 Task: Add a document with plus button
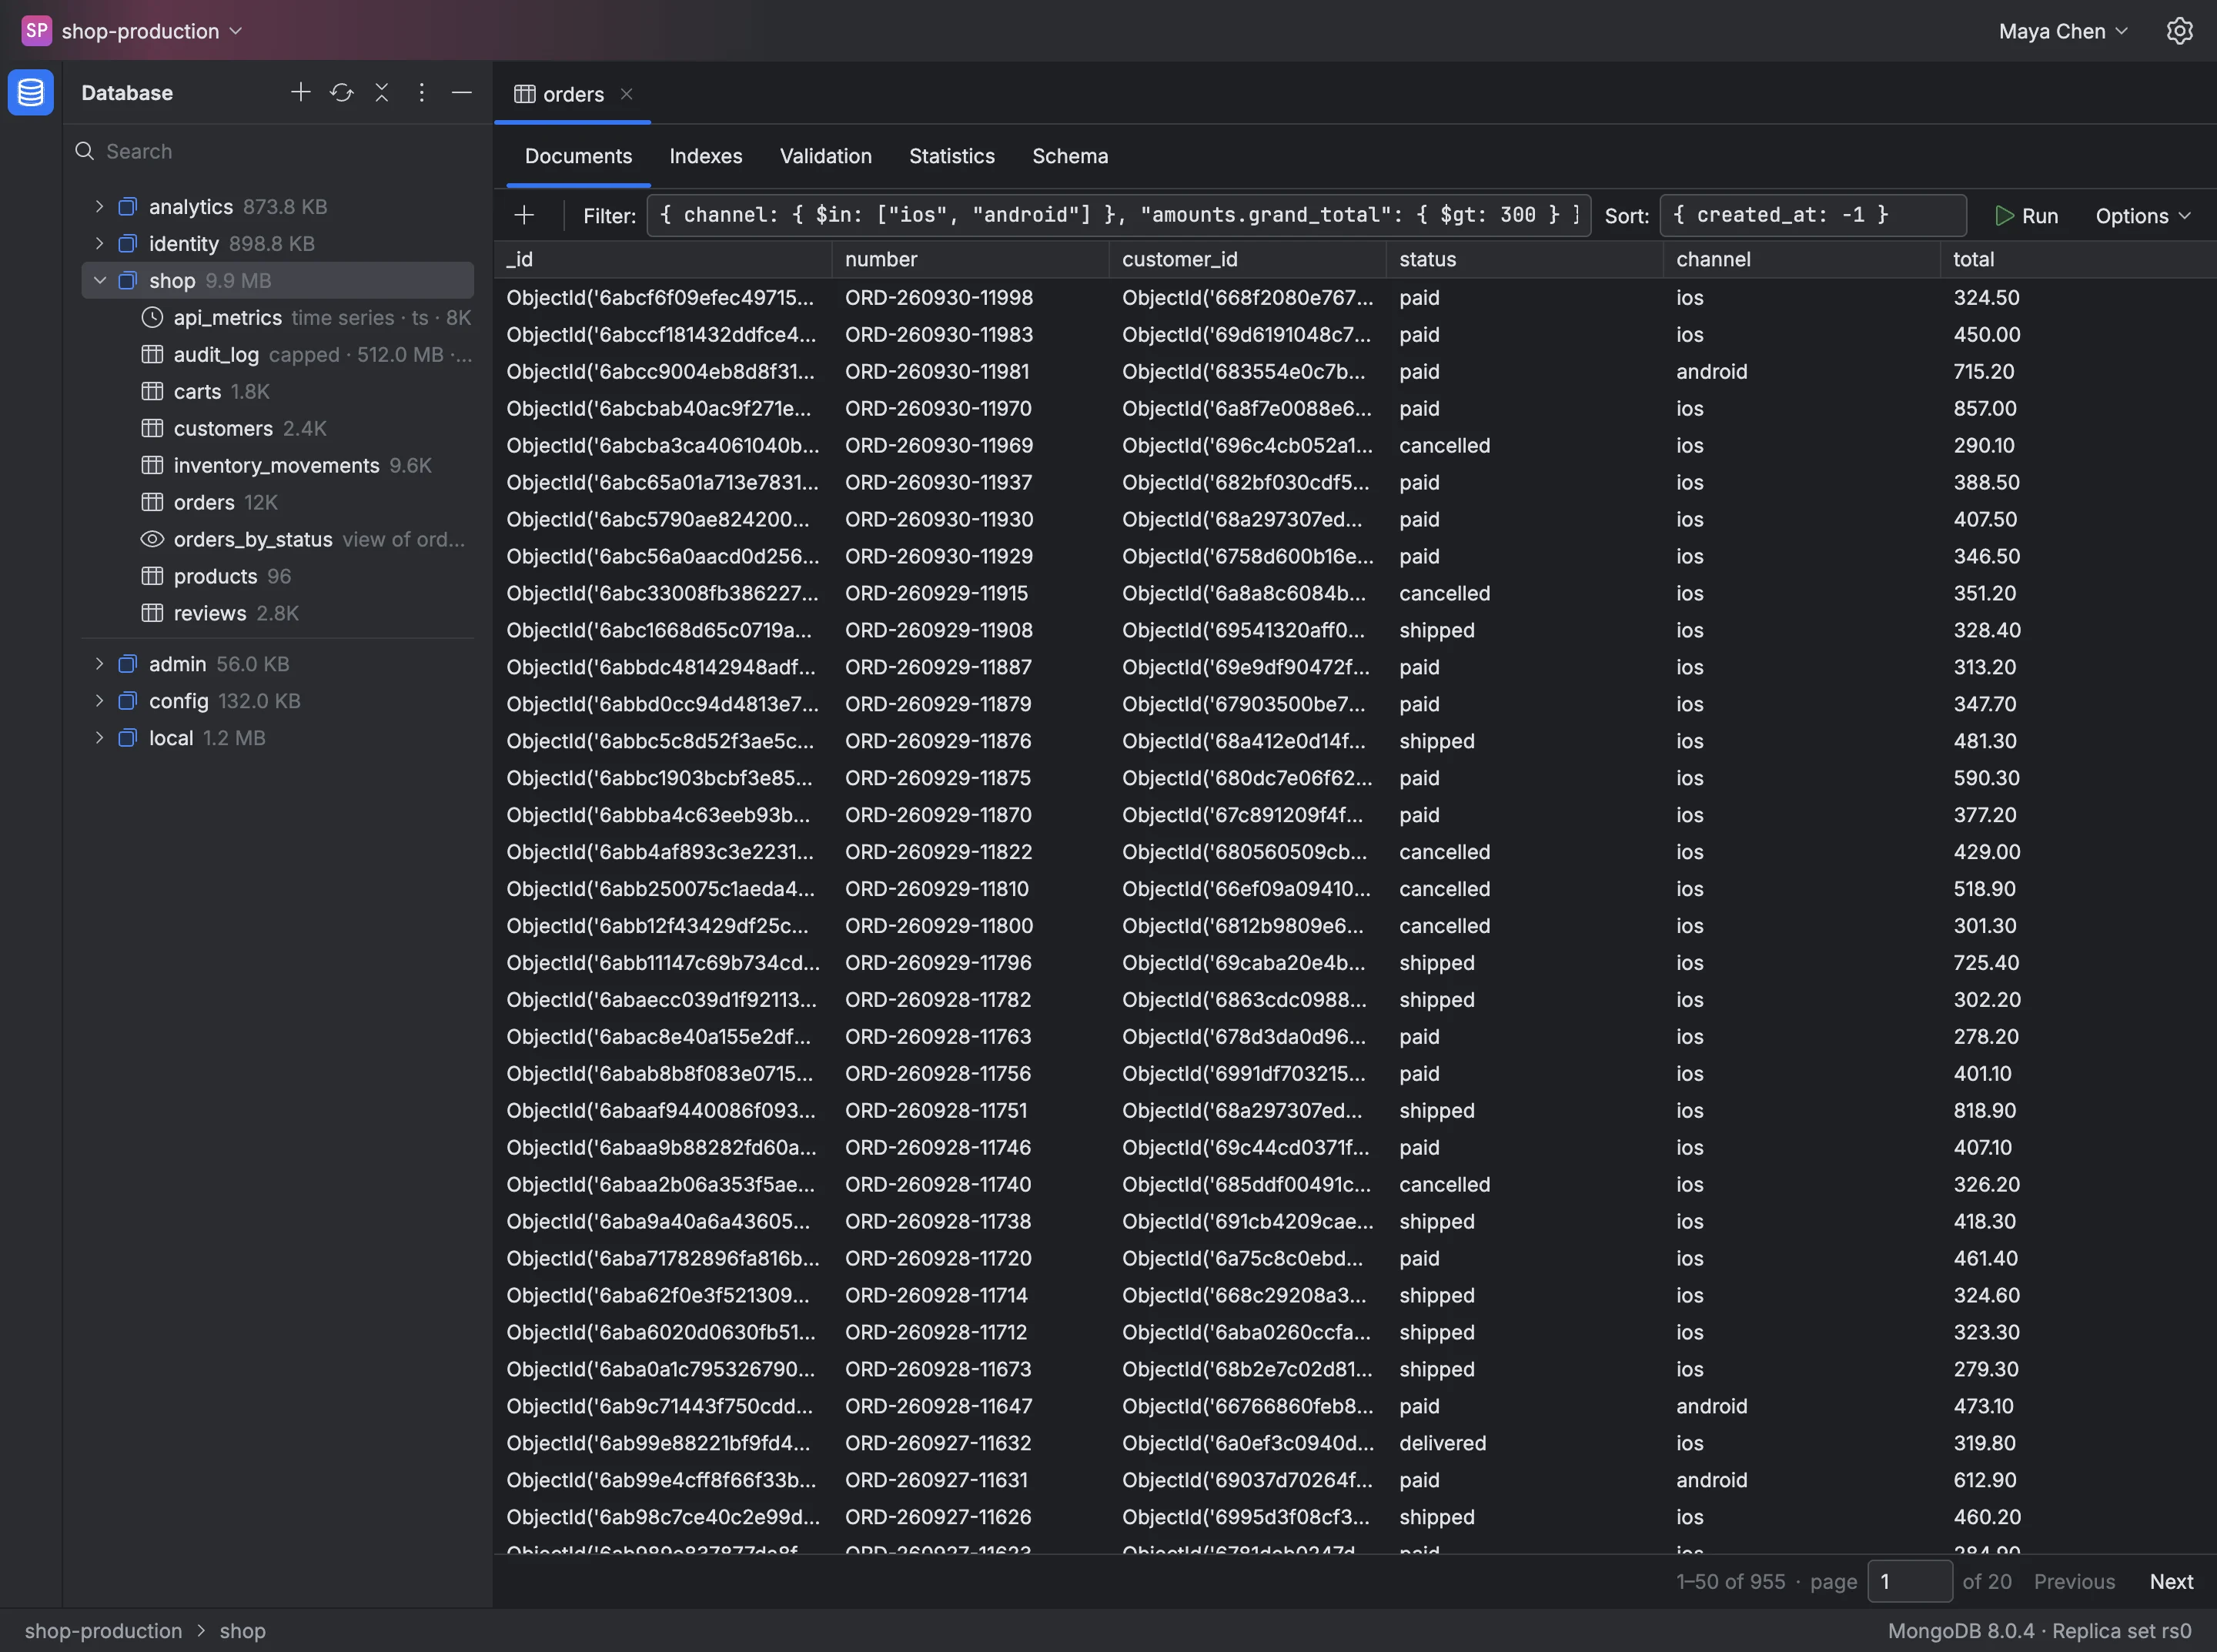tap(523, 215)
